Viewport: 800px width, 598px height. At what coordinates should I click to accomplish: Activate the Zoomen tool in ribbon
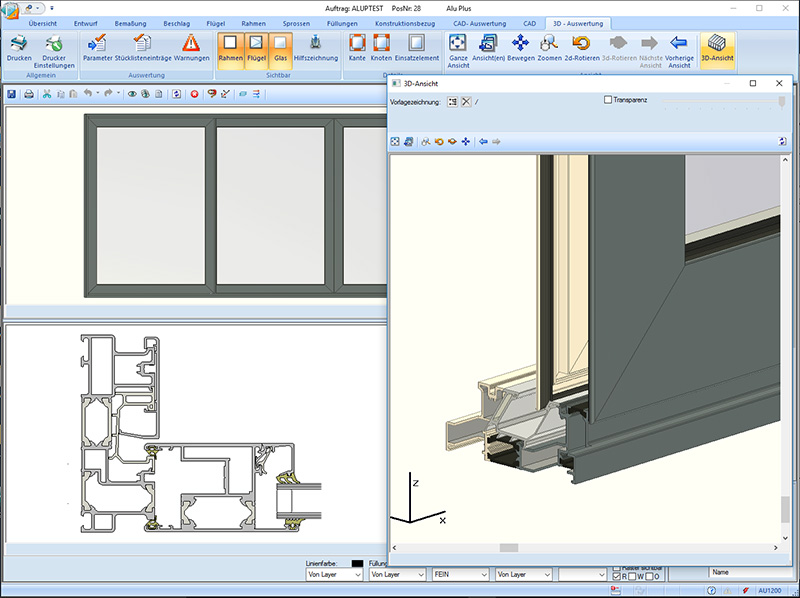click(x=549, y=48)
